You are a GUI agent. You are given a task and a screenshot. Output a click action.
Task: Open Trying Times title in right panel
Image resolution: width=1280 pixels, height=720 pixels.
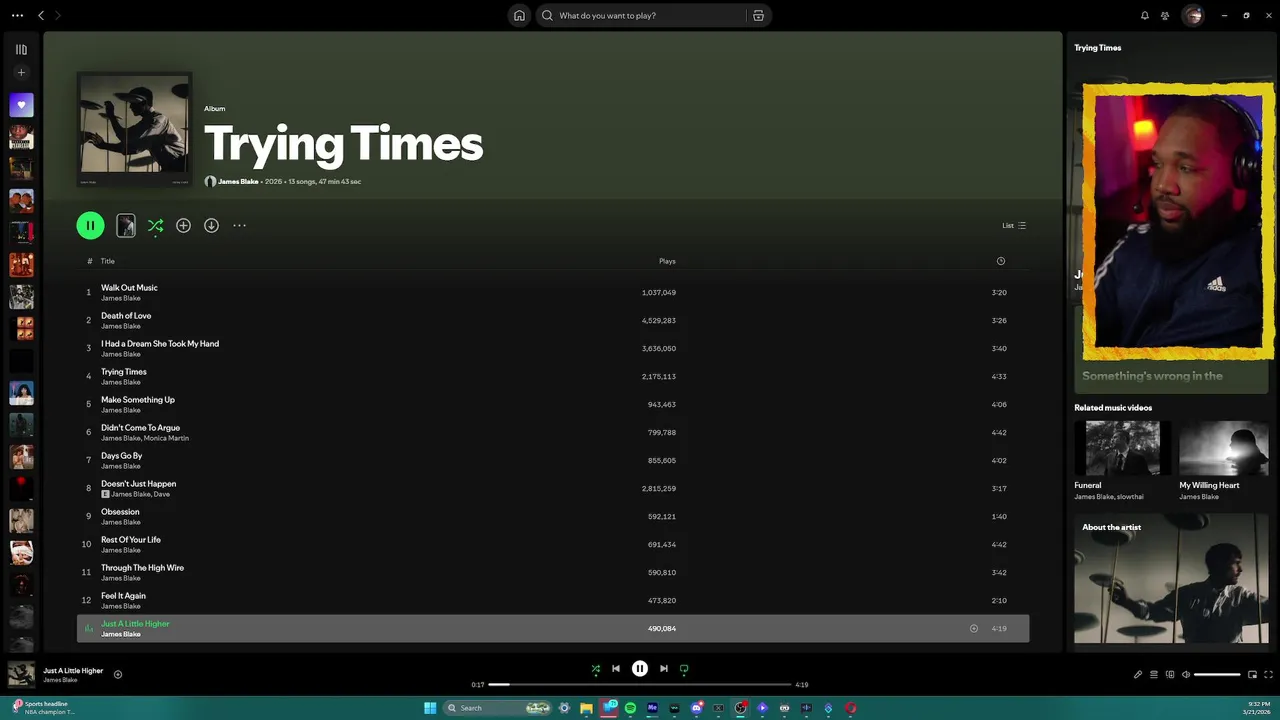[1097, 48]
